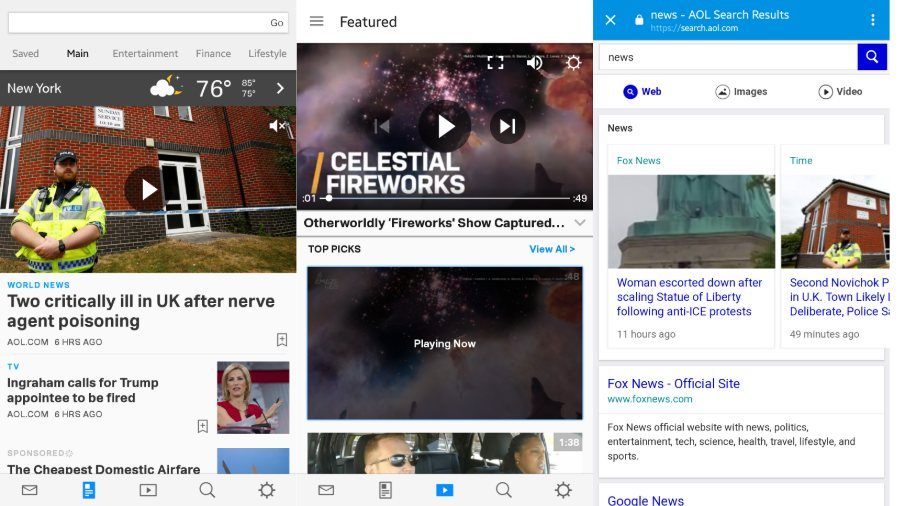Switch to the Saved tab
The width and height of the screenshot is (900, 506).
(x=26, y=53)
